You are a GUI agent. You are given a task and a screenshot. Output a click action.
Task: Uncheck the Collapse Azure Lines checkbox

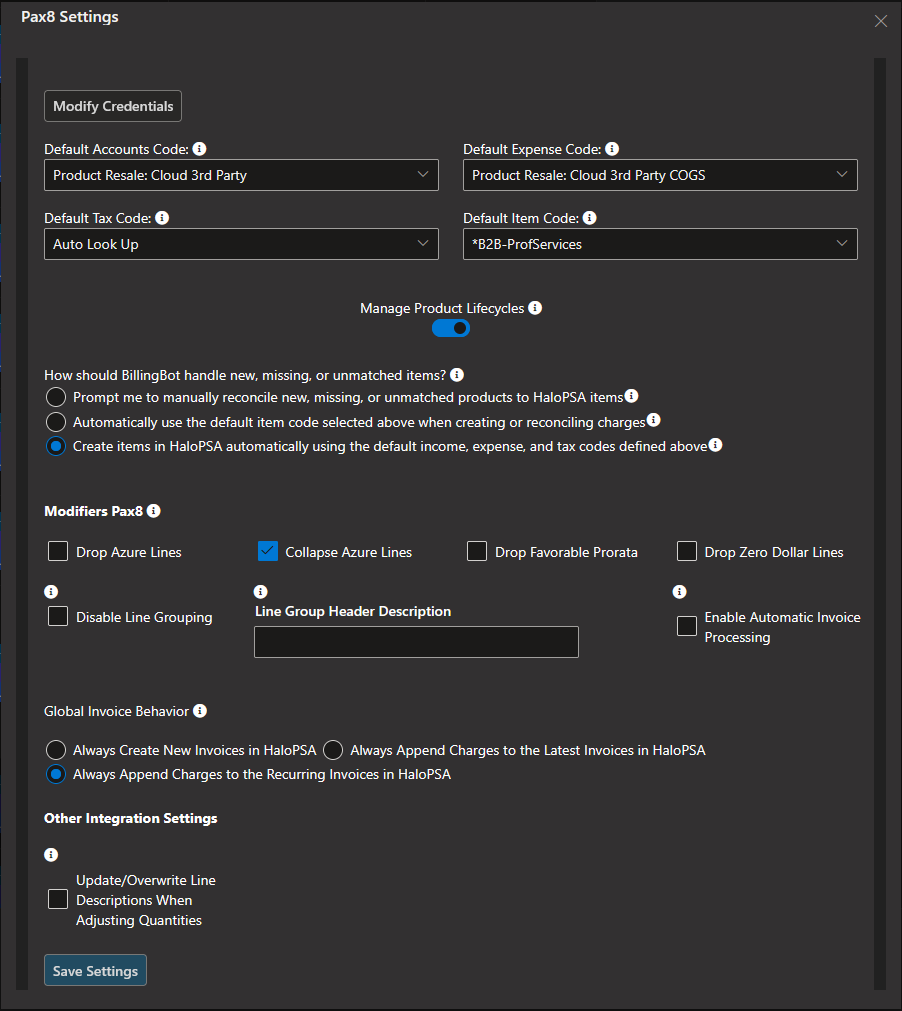pyautogui.click(x=268, y=551)
